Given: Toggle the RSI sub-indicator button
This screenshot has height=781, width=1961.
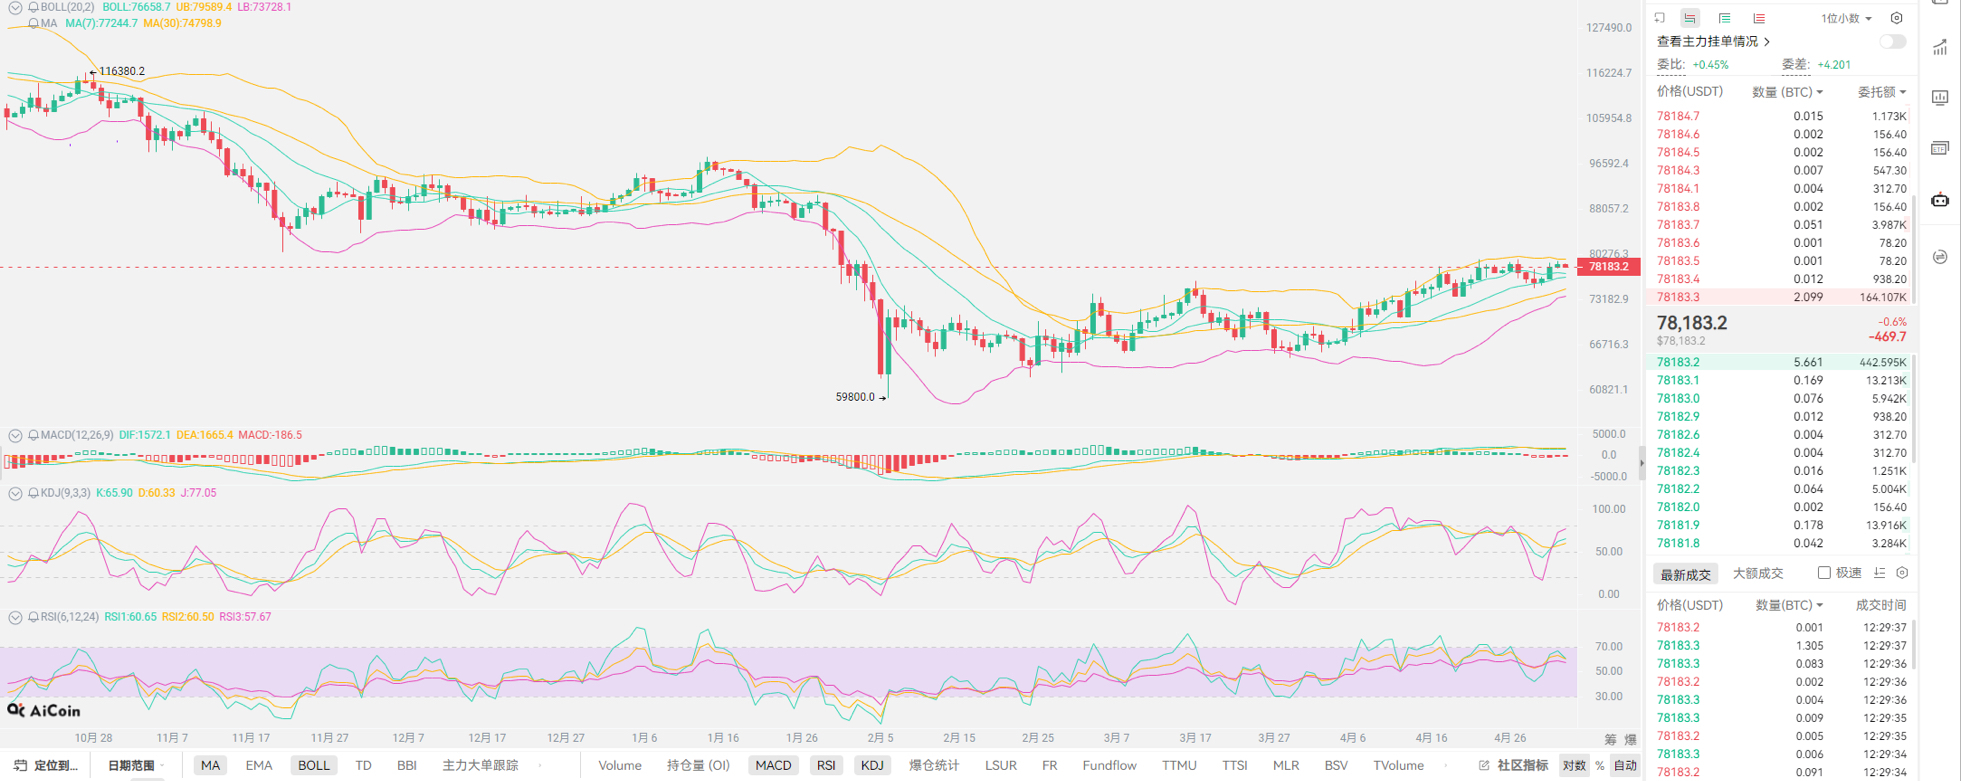Looking at the screenshot, I should (x=826, y=766).
